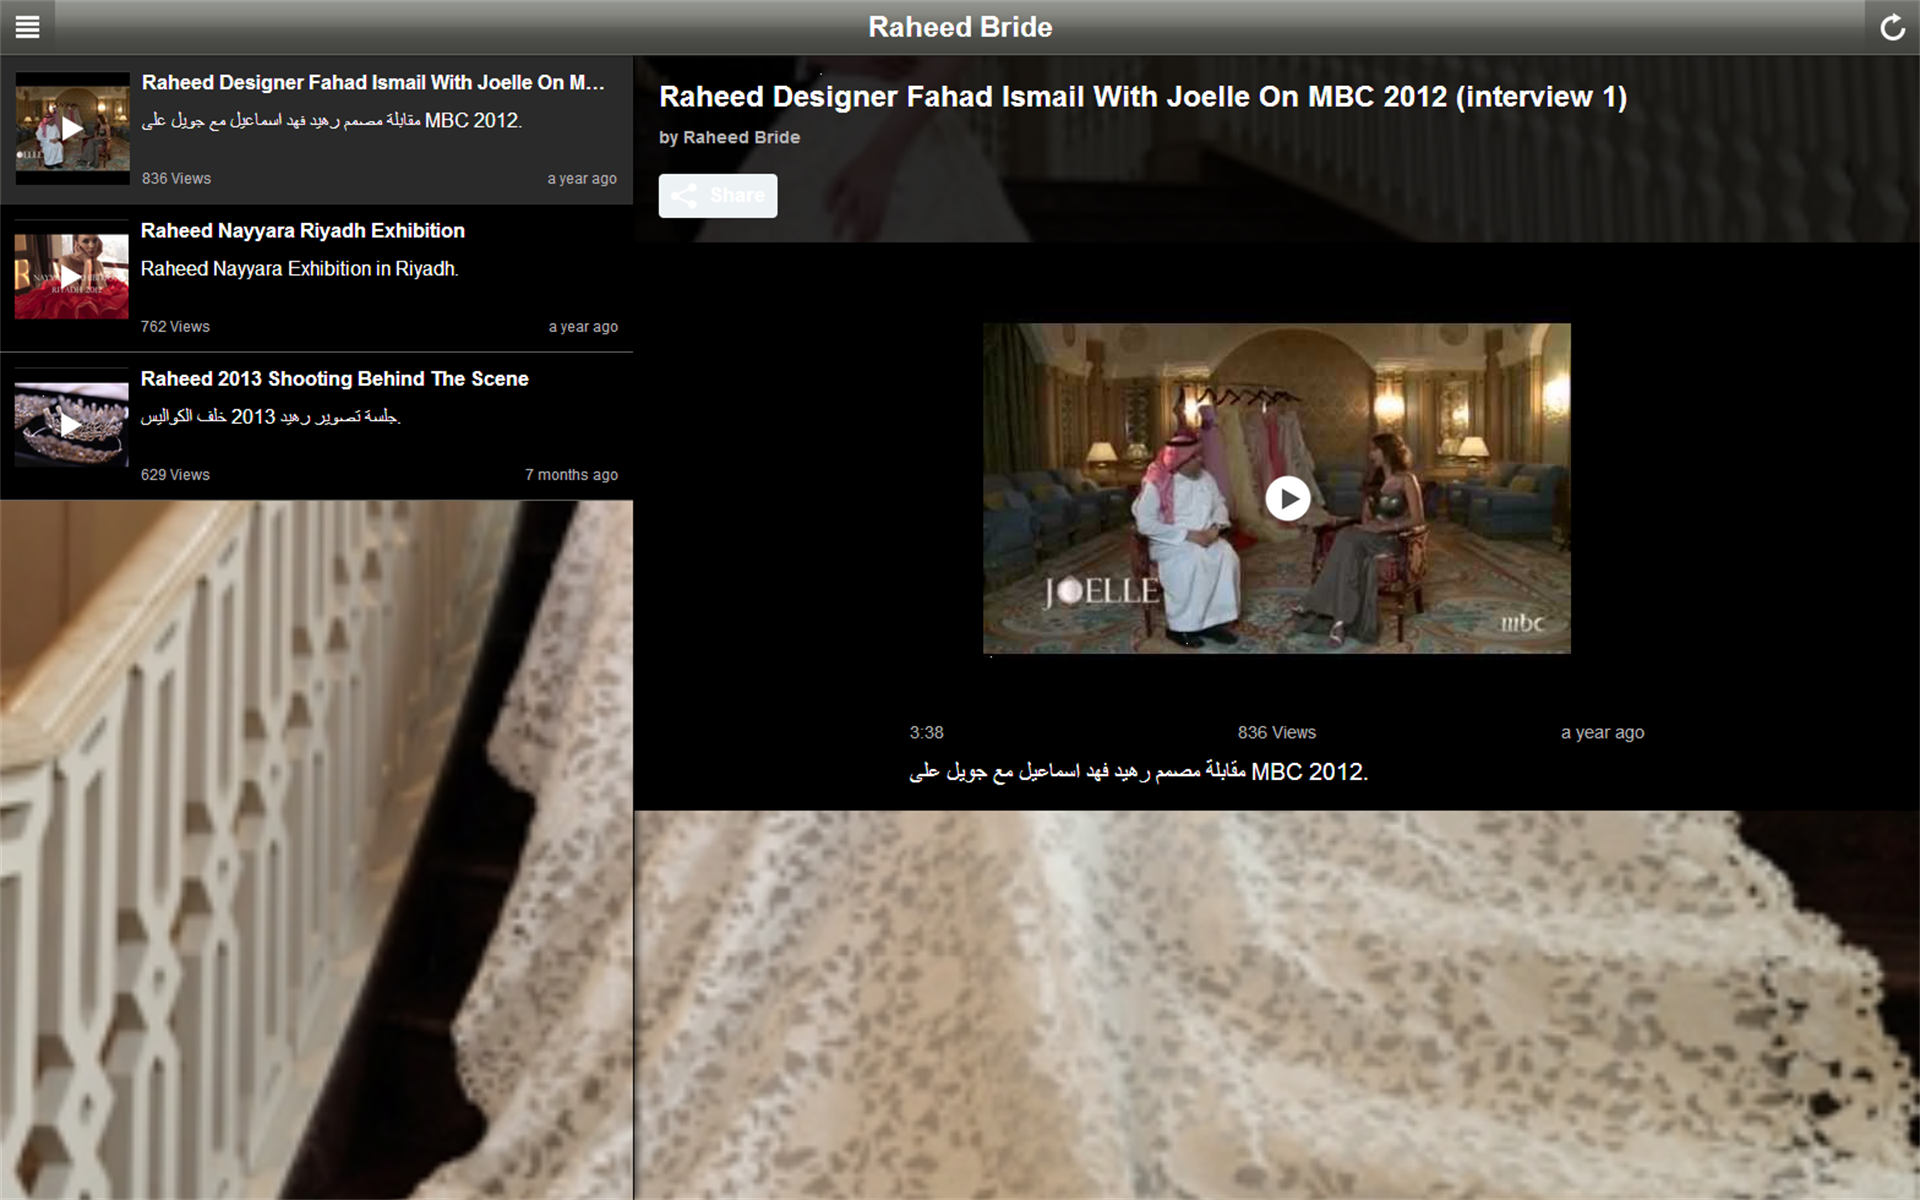
Task: Click the large interview video preview image
Action: click(x=1277, y=488)
